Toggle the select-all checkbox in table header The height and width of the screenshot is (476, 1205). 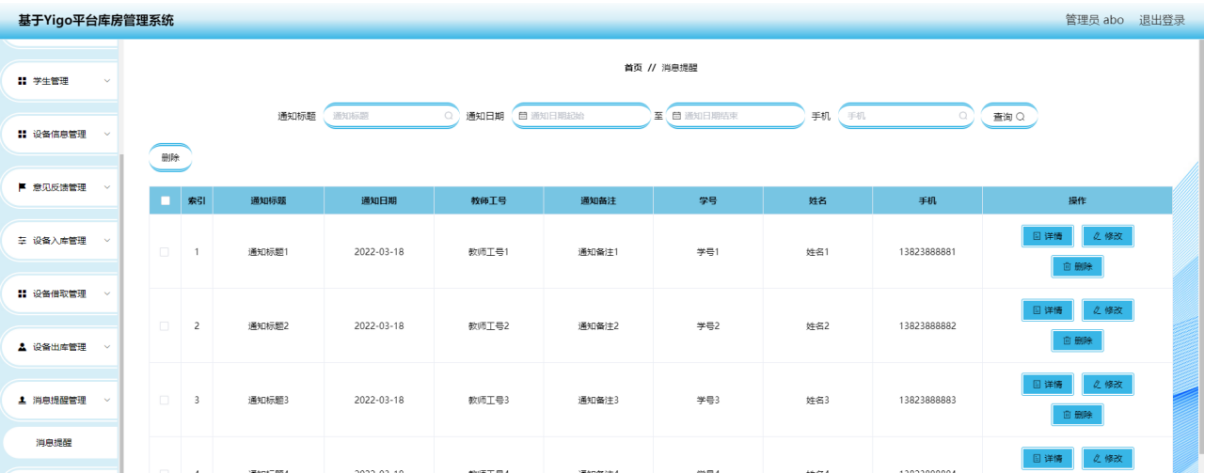(165, 201)
